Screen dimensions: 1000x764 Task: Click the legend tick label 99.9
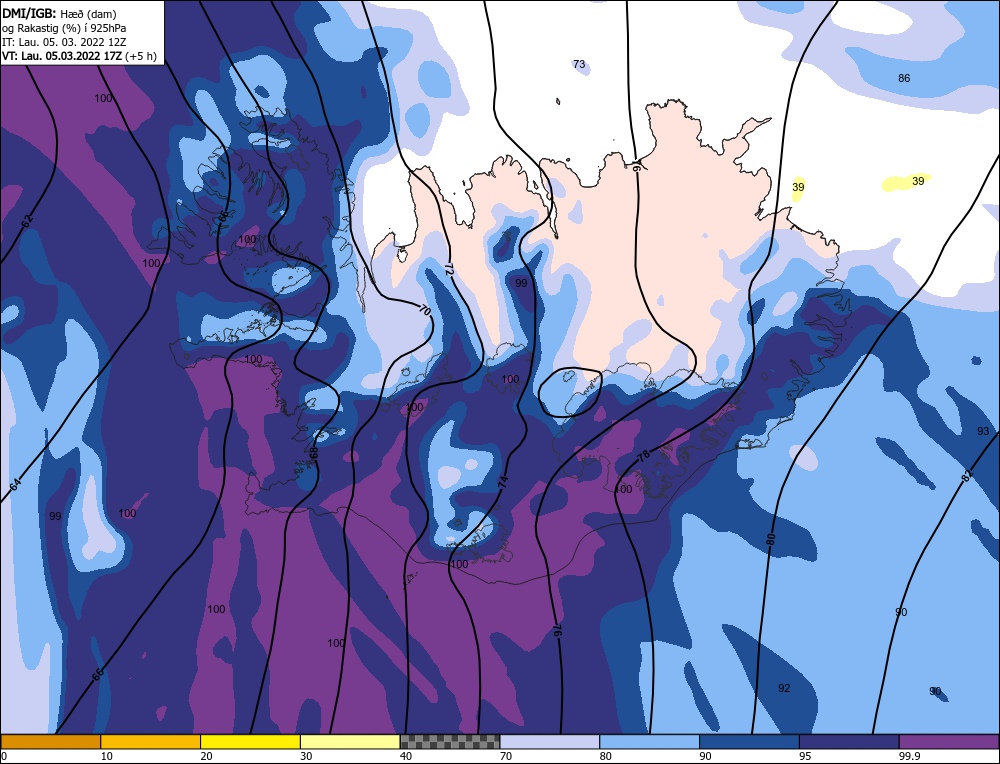click(908, 756)
